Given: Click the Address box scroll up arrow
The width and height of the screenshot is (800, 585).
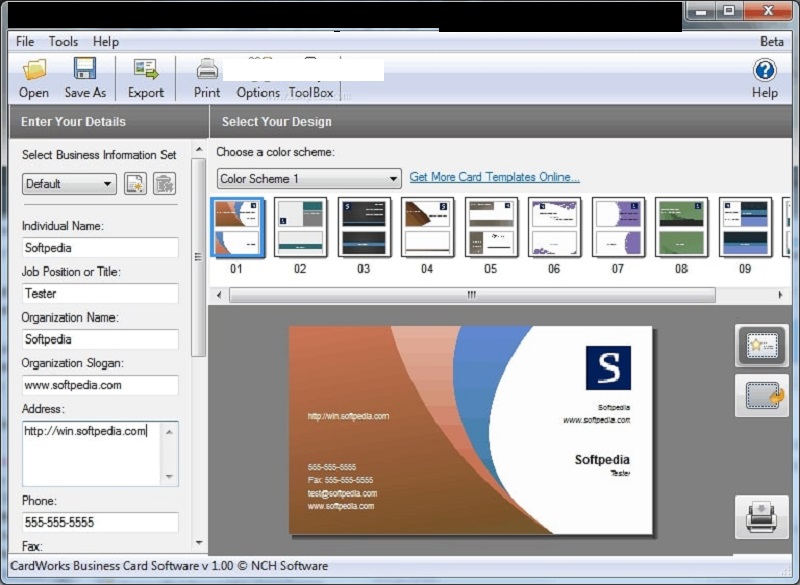Looking at the screenshot, I should pos(169,432).
